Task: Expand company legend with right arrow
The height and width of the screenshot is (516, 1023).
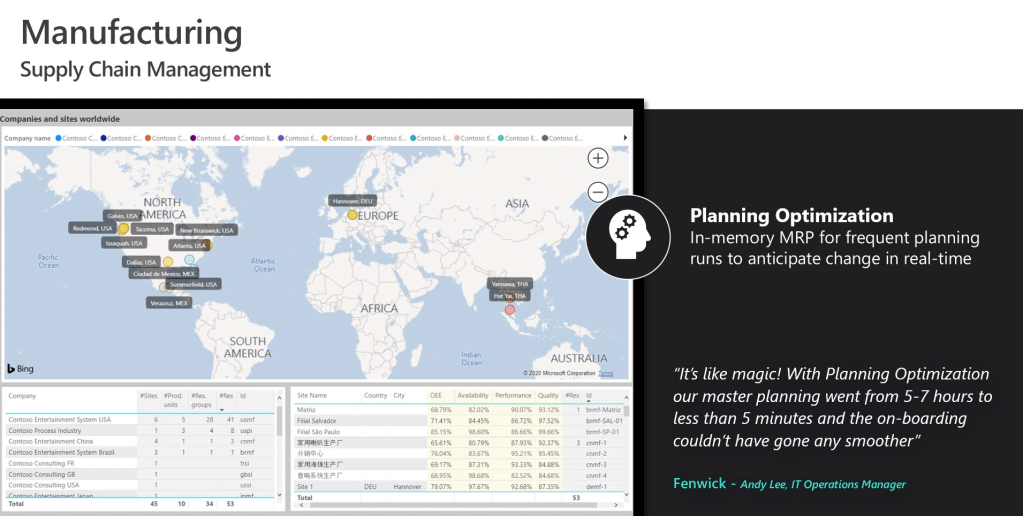Action: (x=626, y=138)
